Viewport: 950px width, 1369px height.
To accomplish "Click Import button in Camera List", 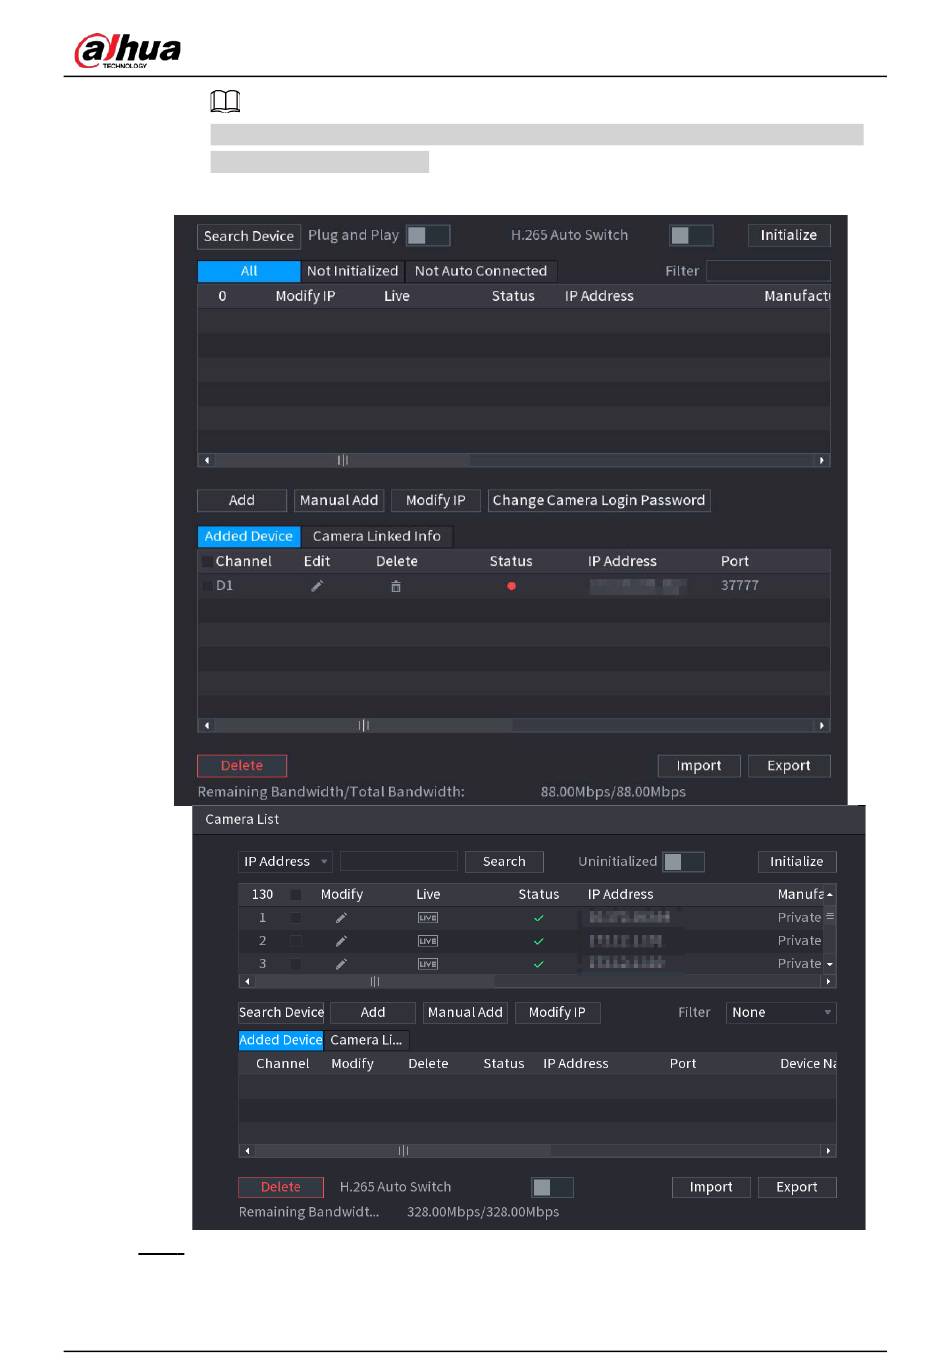I will (711, 1188).
